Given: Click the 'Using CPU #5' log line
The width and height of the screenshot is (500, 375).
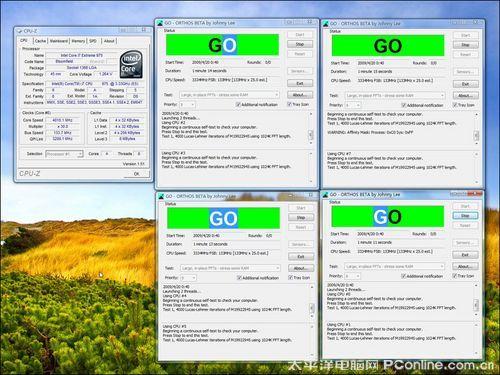Looking at the screenshot, I should point(174,326).
